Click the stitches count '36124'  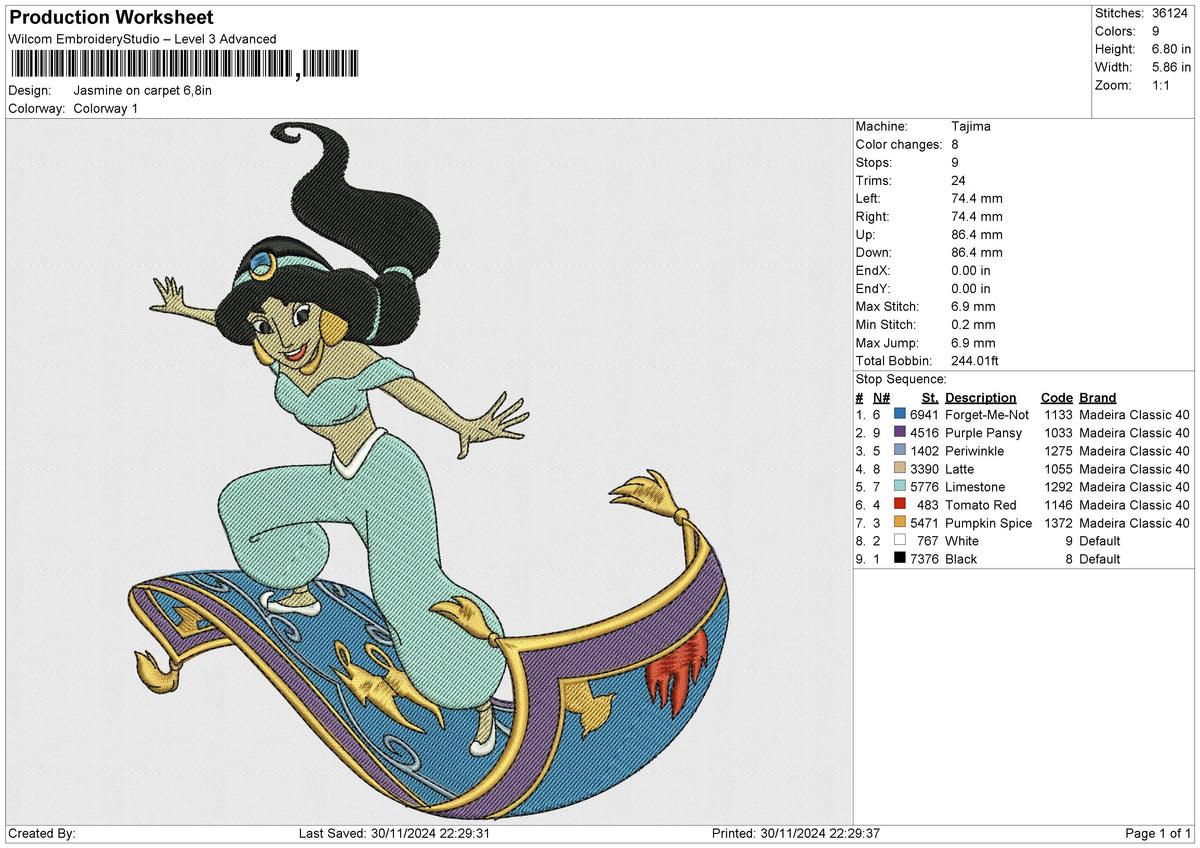tap(1171, 13)
